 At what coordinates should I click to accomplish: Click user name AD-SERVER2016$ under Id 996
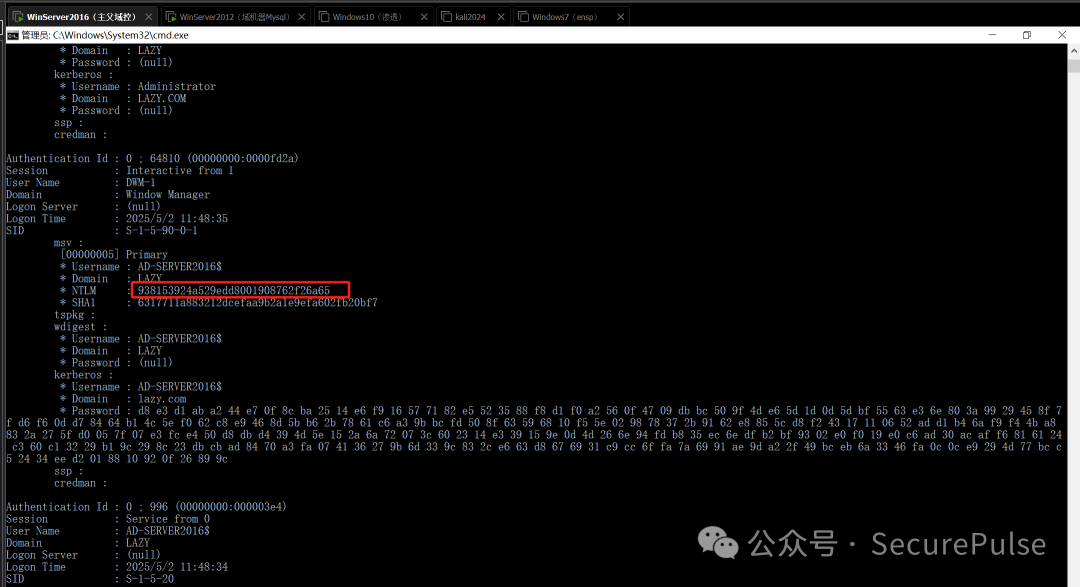pos(168,531)
